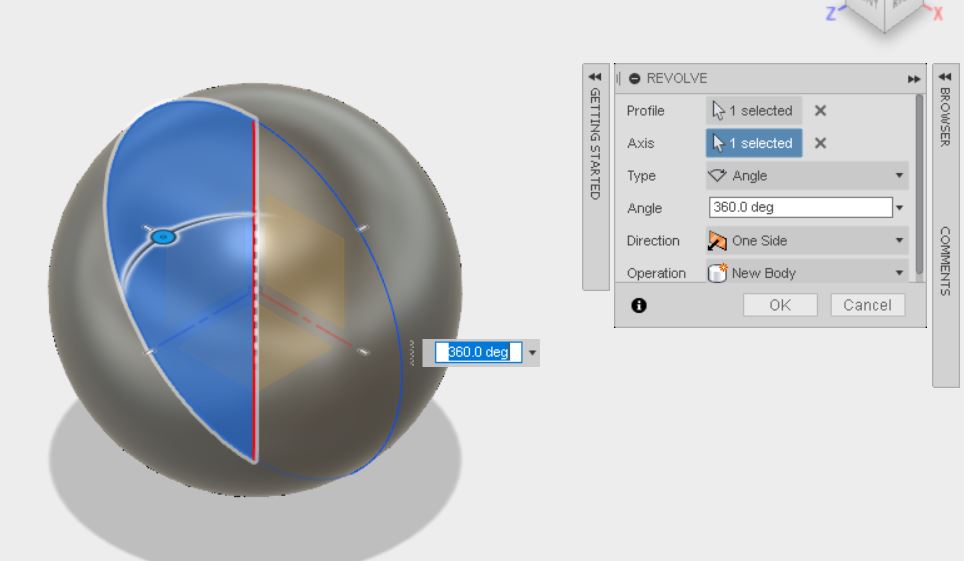Click the Axis selection button
This screenshot has height=561, width=964.
[754, 143]
